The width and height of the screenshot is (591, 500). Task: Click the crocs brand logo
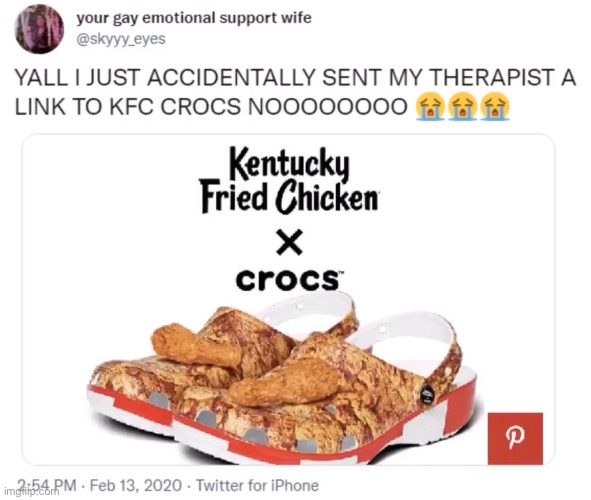point(289,280)
